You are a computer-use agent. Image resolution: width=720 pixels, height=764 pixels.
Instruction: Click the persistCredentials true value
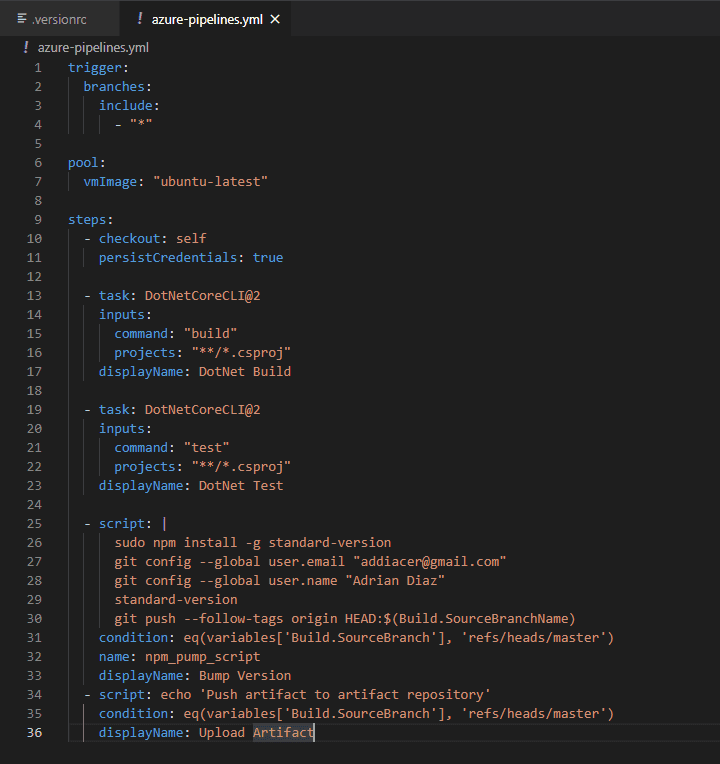point(267,258)
